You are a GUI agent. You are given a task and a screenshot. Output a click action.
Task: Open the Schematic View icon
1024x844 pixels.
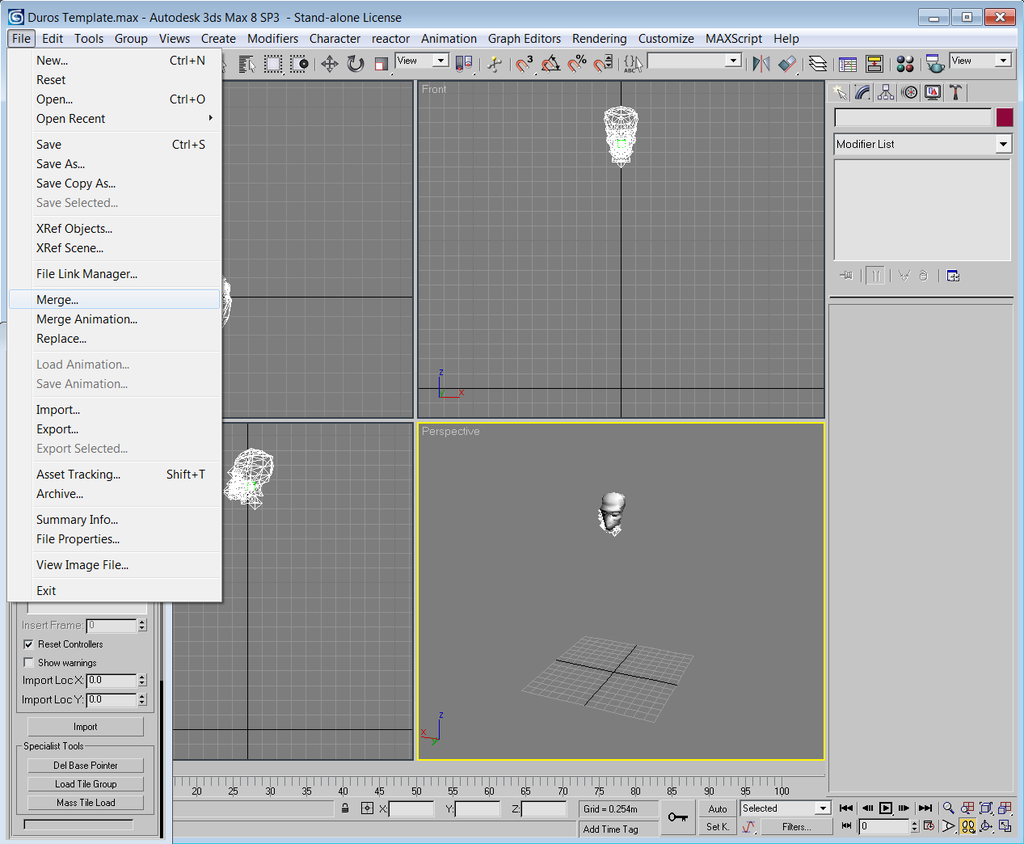tap(874, 63)
